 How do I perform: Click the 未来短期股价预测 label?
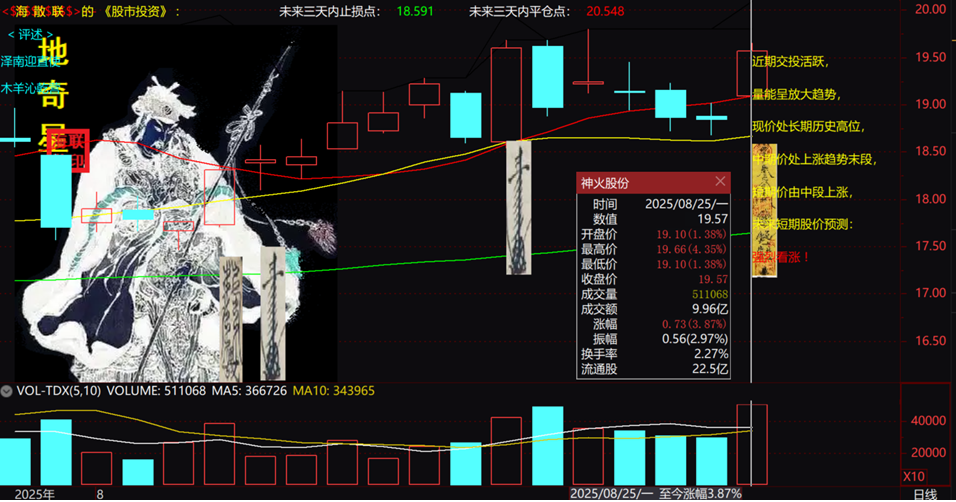pos(802,224)
